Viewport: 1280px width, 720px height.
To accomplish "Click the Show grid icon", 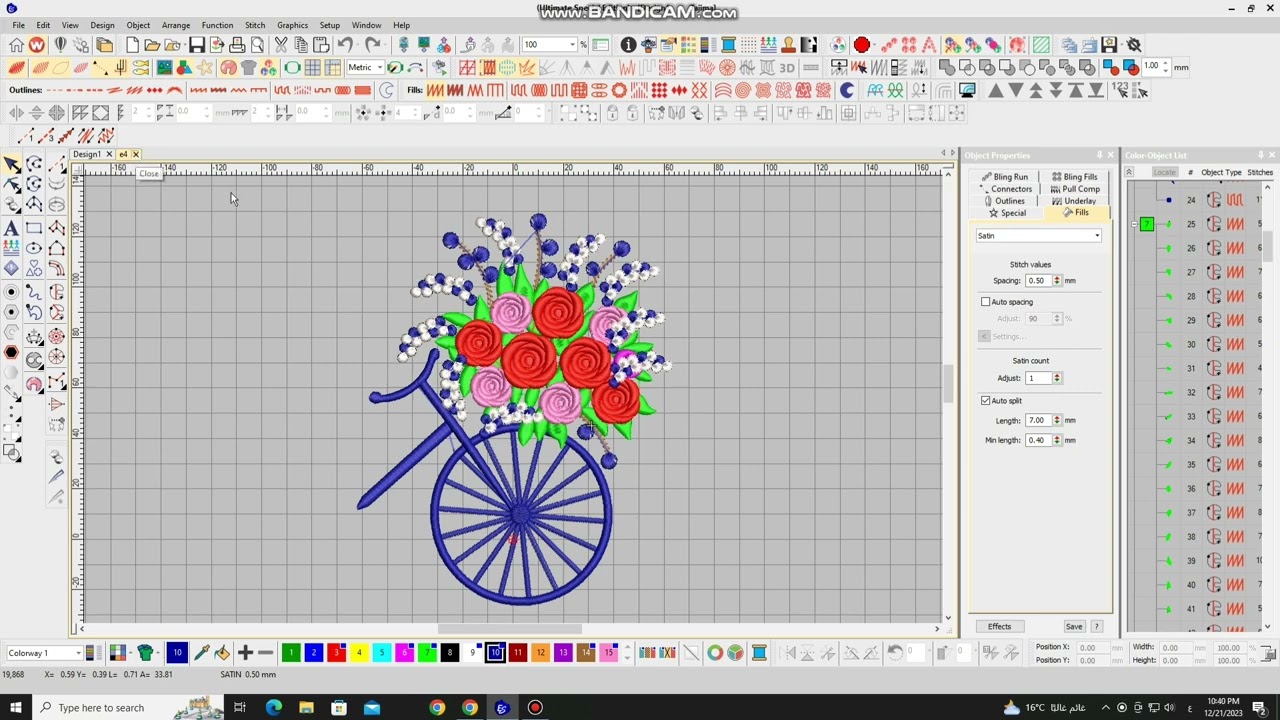I will point(312,67).
